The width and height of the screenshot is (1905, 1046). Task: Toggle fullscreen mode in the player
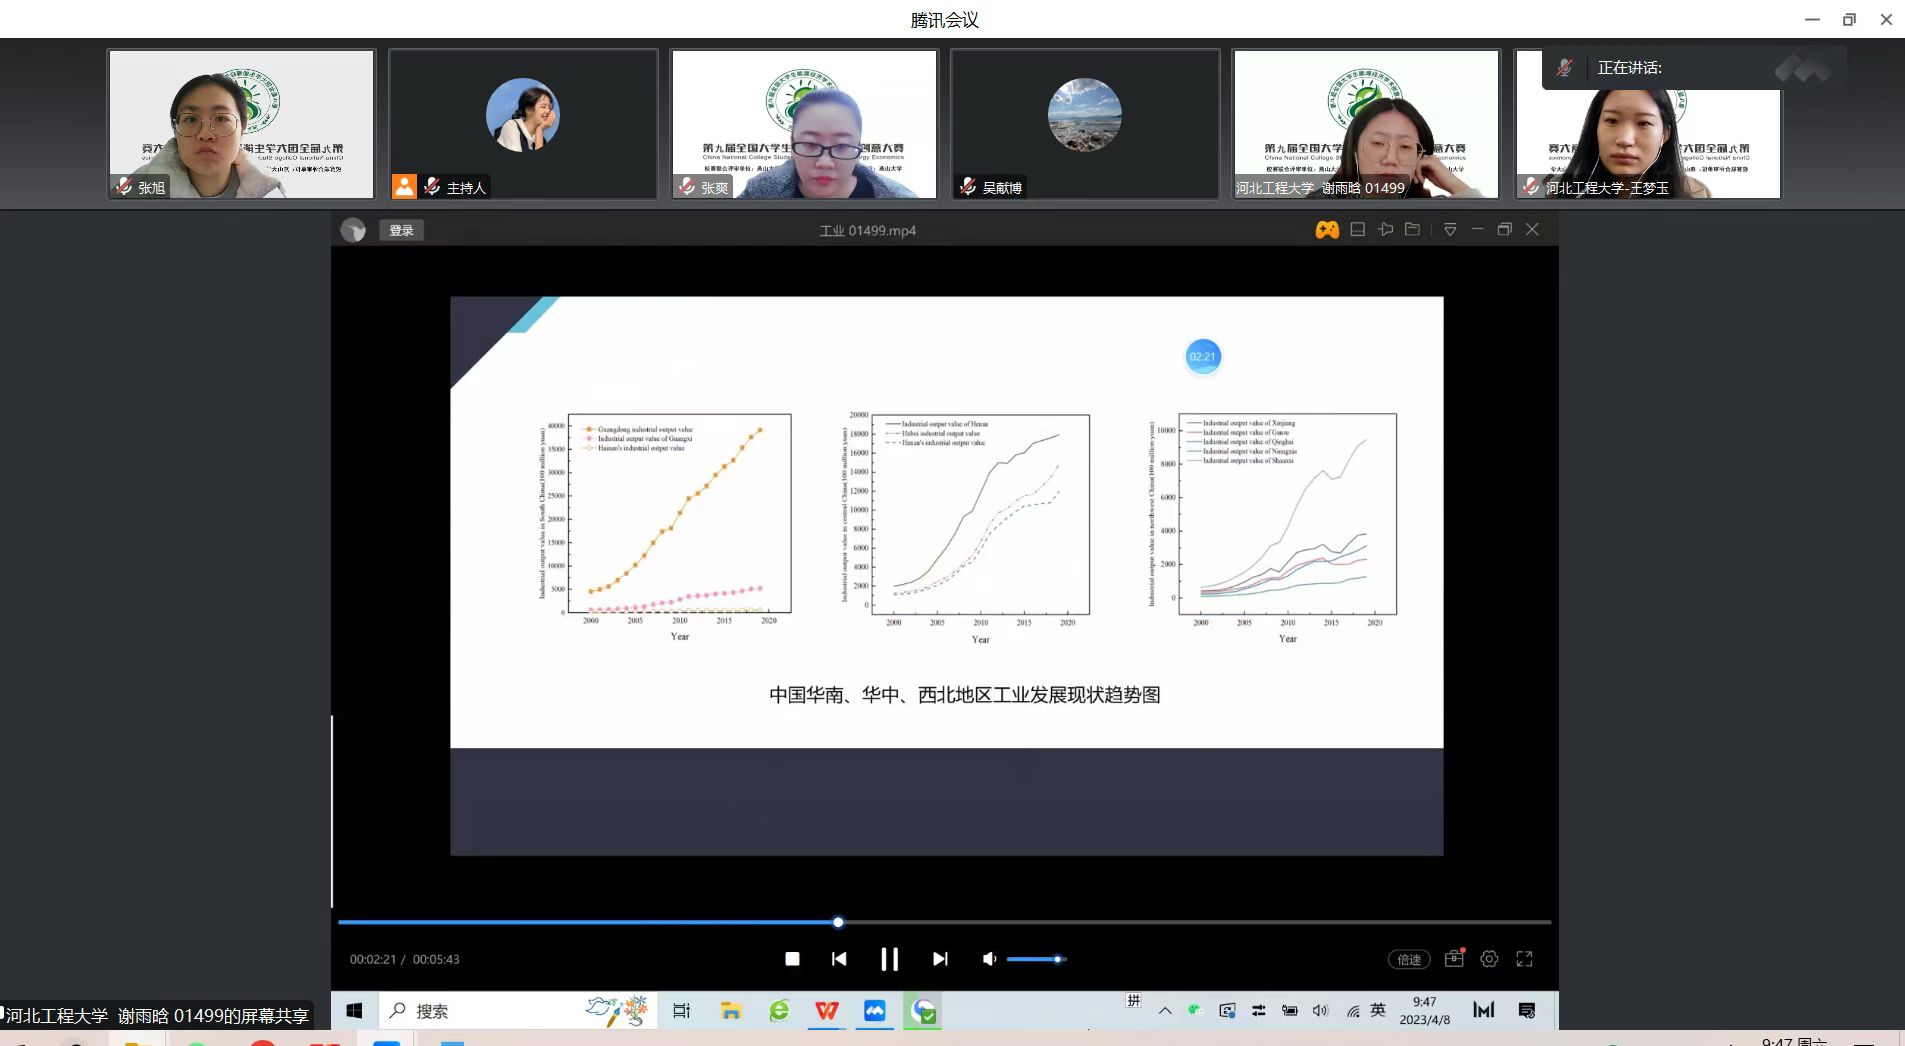pyautogui.click(x=1524, y=959)
